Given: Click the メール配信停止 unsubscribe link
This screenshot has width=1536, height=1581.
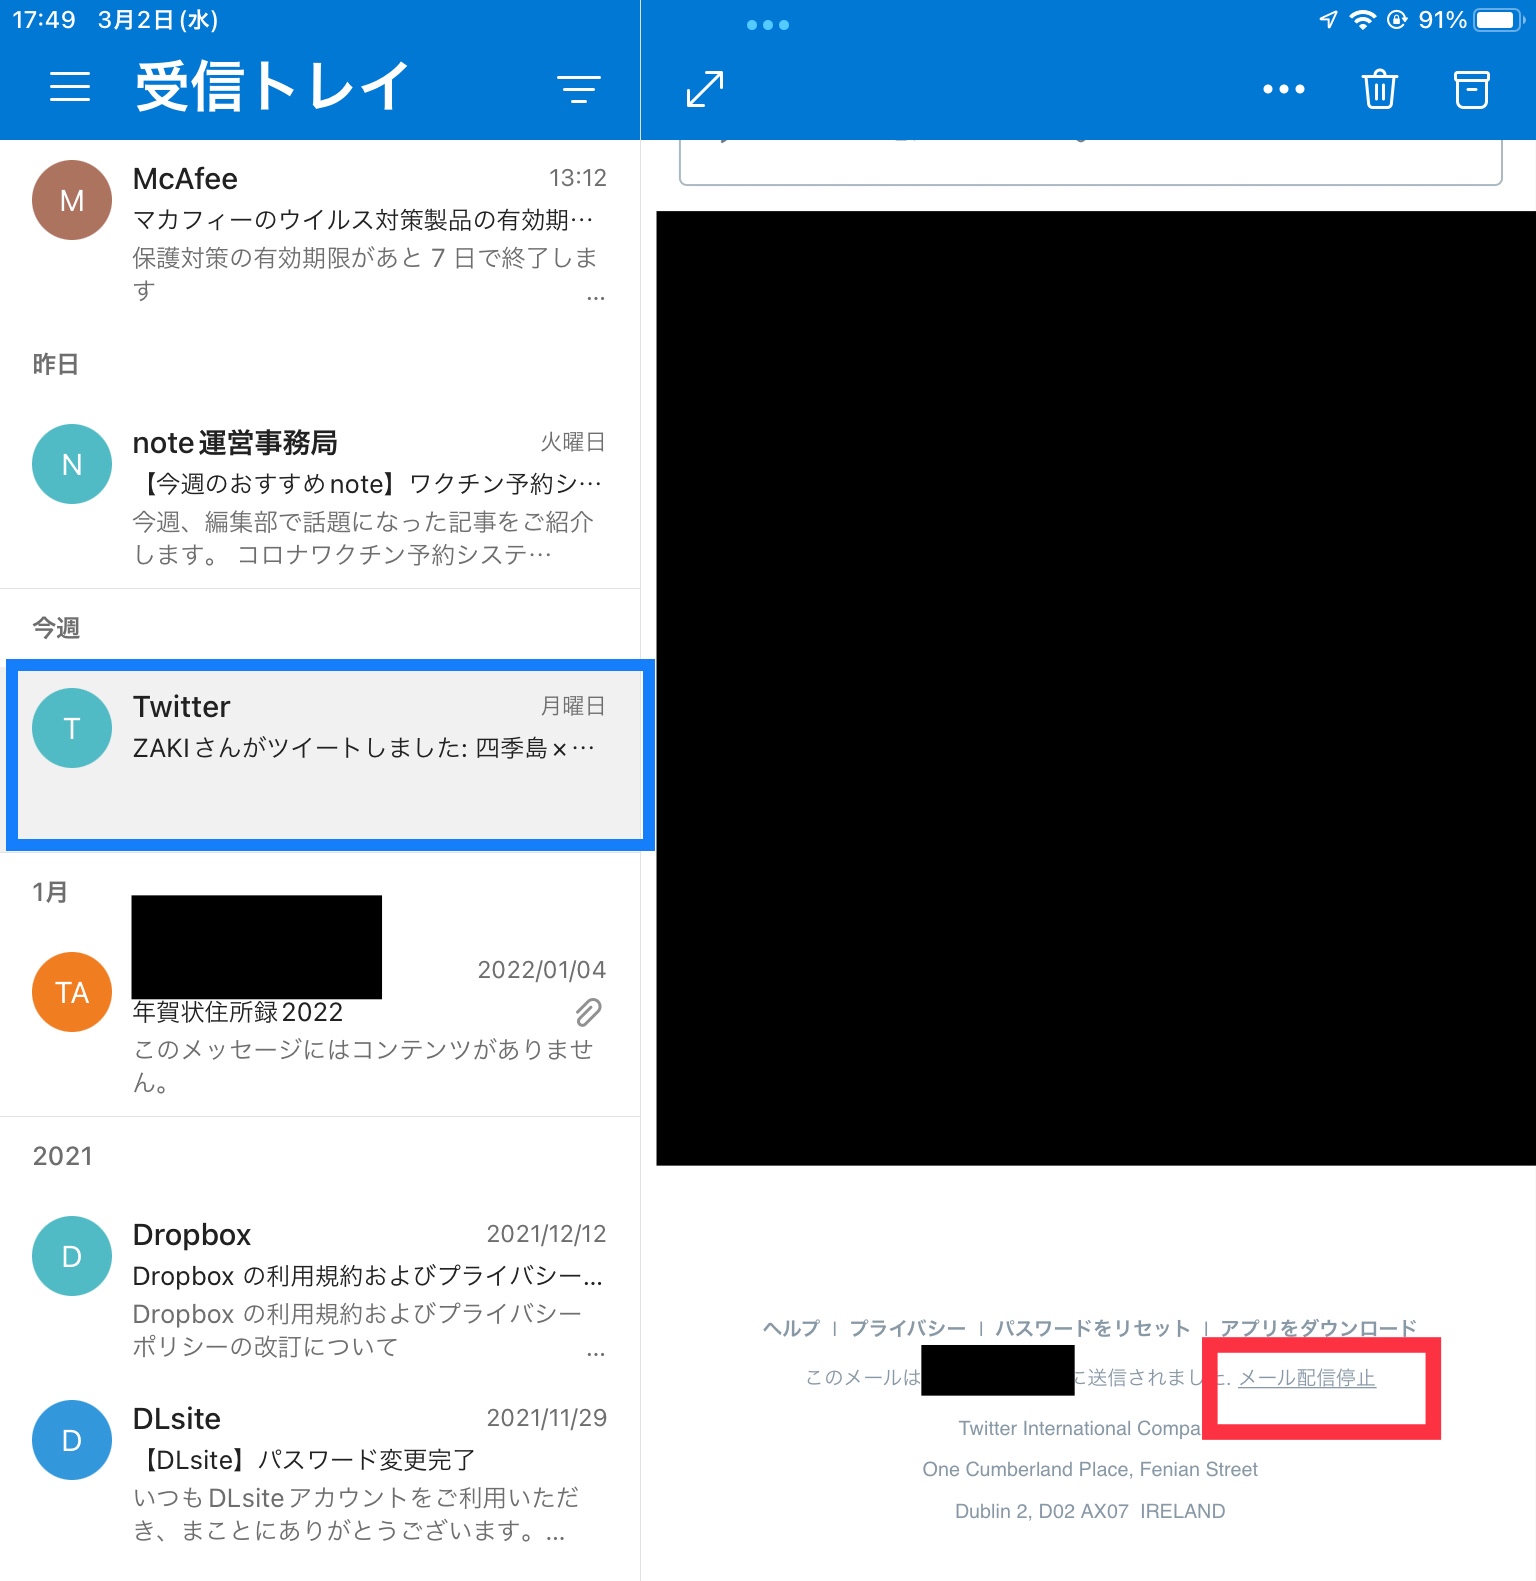Looking at the screenshot, I should click(1307, 1378).
